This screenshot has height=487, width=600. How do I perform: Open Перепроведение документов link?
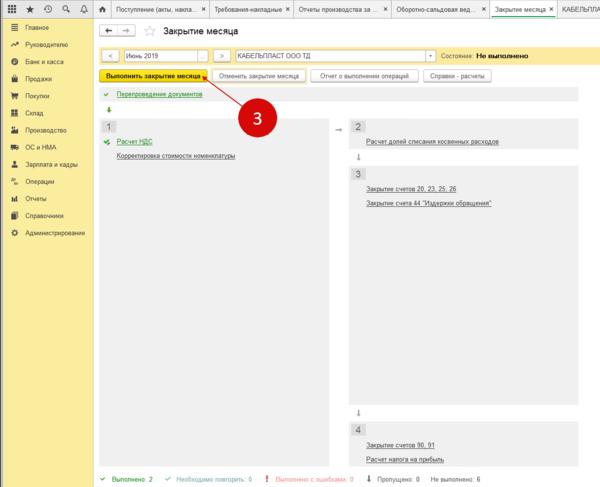point(160,94)
